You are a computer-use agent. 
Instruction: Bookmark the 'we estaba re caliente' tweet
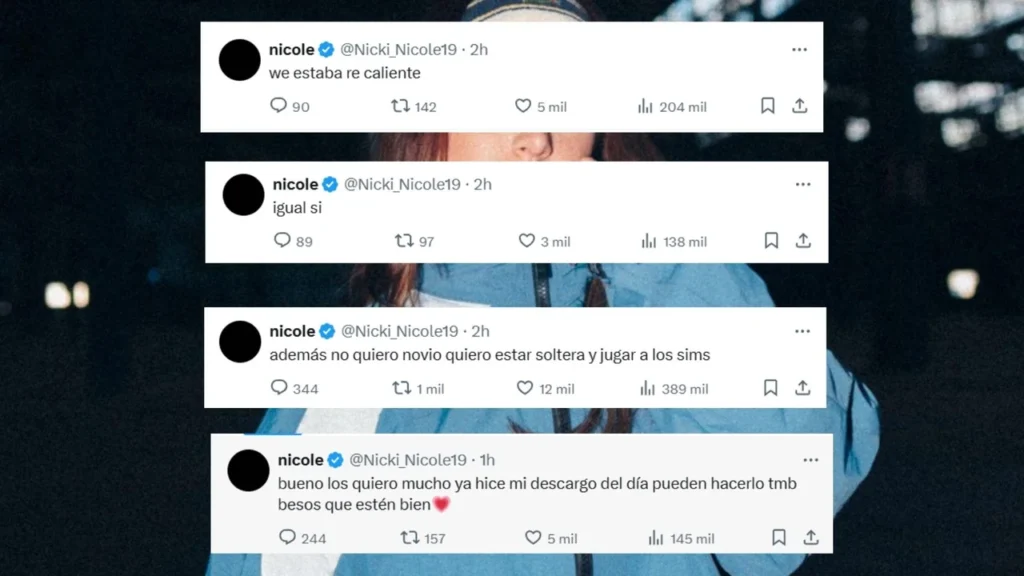(x=768, y=106)
